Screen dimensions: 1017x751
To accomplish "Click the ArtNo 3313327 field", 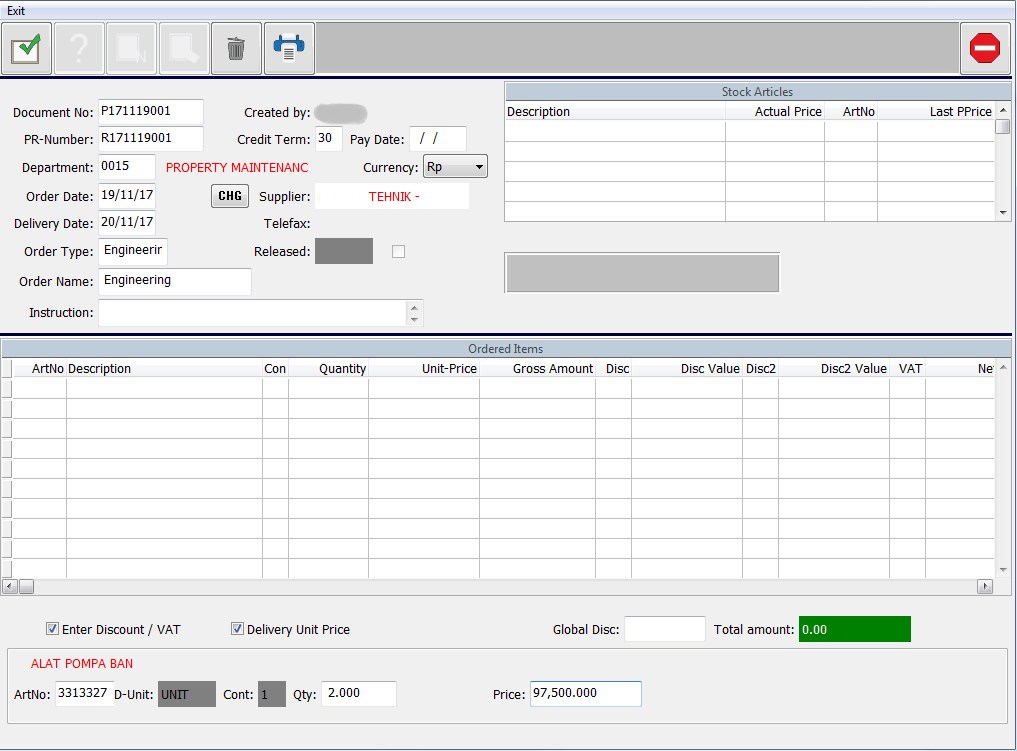I will (x=84, y=693).
